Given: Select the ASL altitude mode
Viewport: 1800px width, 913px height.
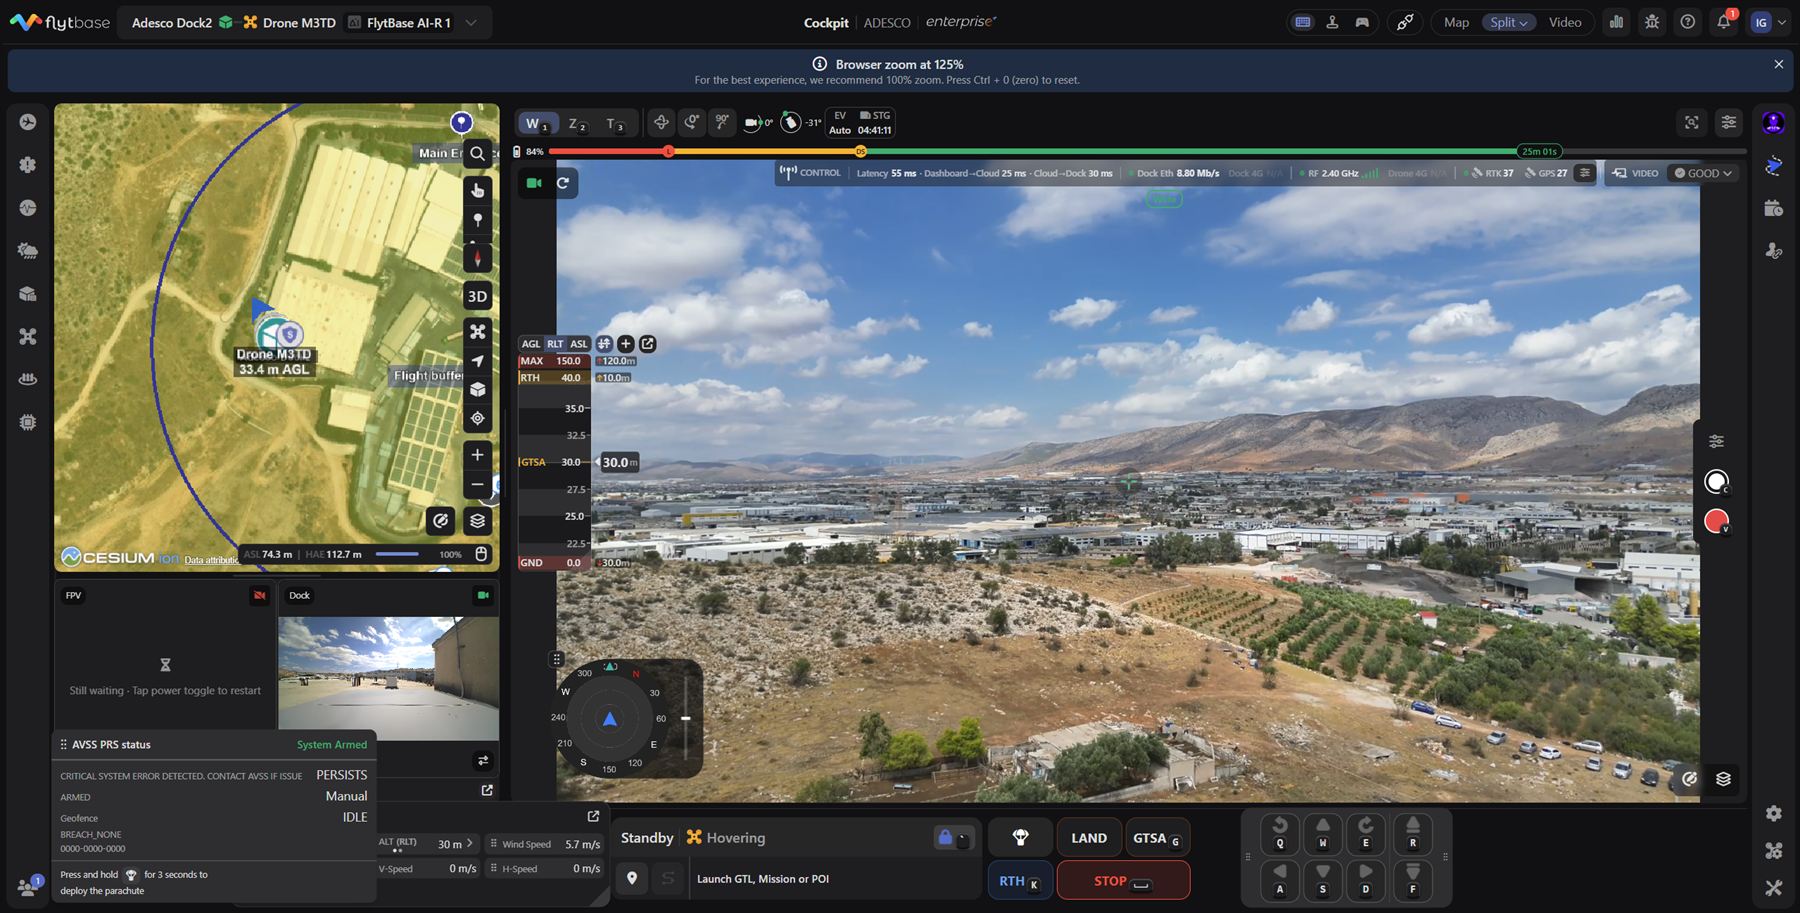Looking at the screenshot, I should point(579,344).
